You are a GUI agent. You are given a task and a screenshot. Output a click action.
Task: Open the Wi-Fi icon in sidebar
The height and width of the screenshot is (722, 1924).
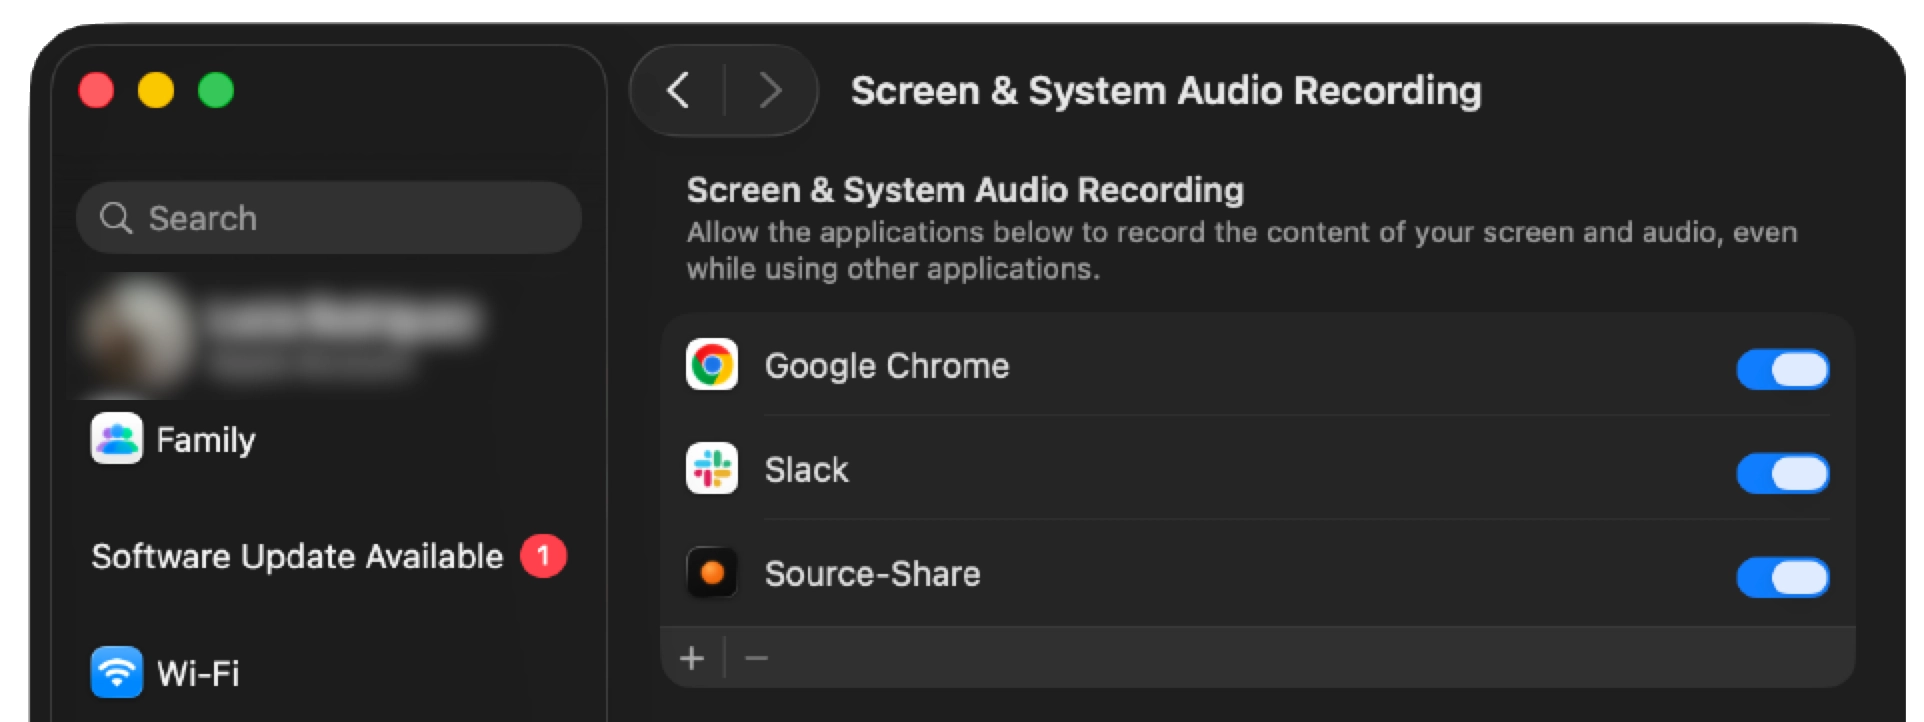tap(117, 672)
